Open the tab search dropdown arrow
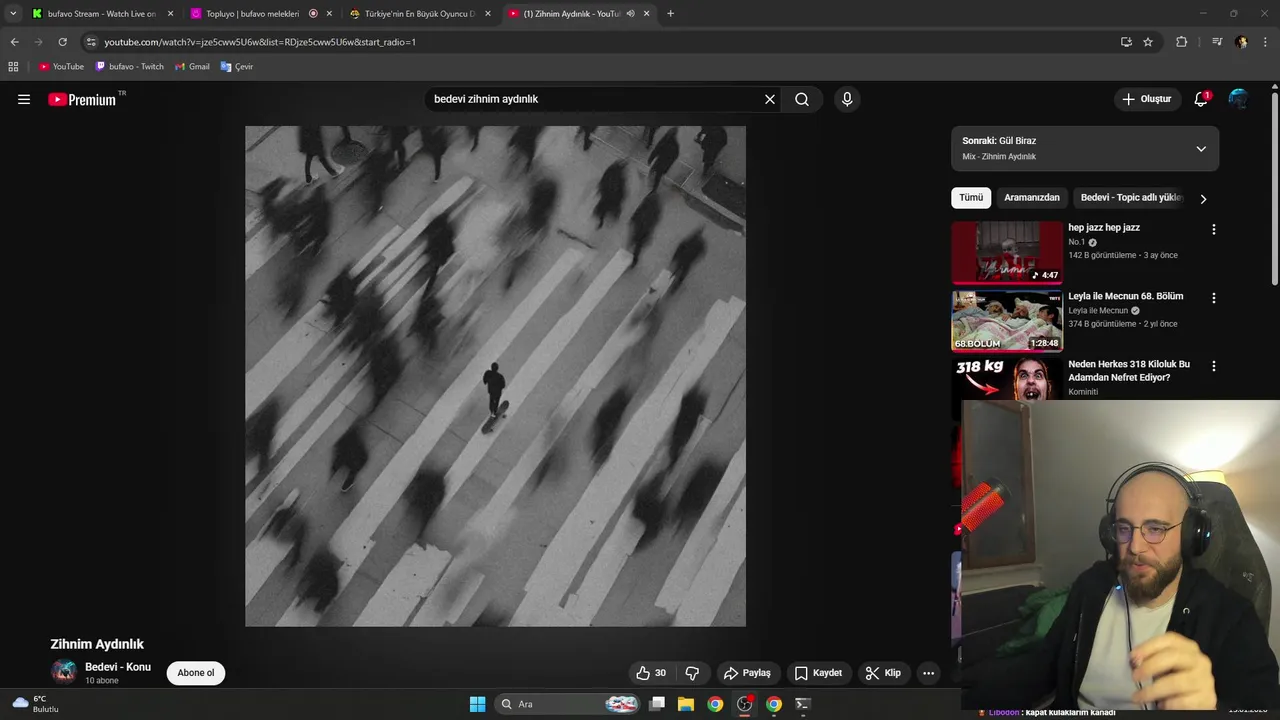 coord(13,14)
